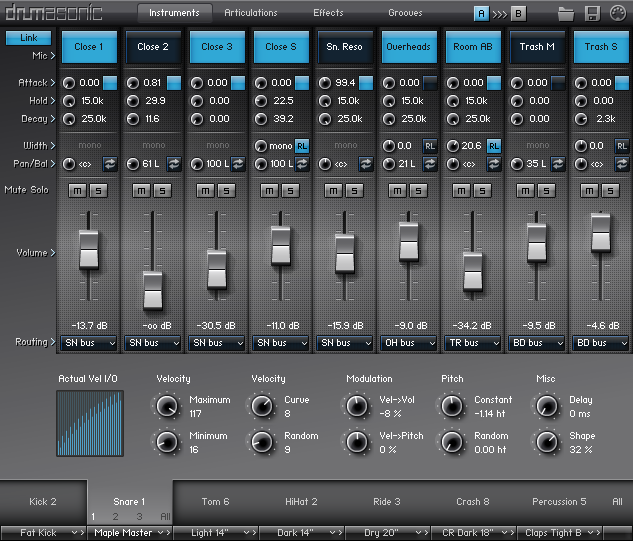Screen dimensions: 633x541
Task: Click the Velocity Minimum knob
Action: point(166,442)
